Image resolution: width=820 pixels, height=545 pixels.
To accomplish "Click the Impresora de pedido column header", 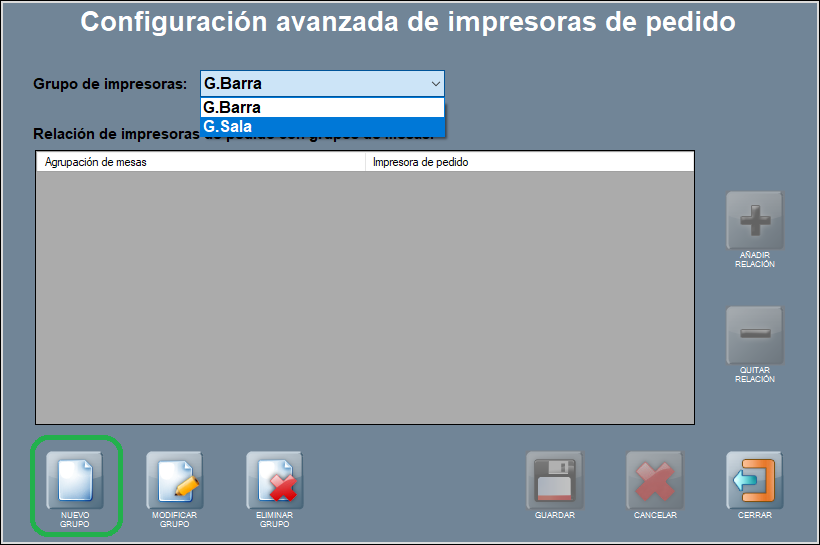I will pos(528,161).
